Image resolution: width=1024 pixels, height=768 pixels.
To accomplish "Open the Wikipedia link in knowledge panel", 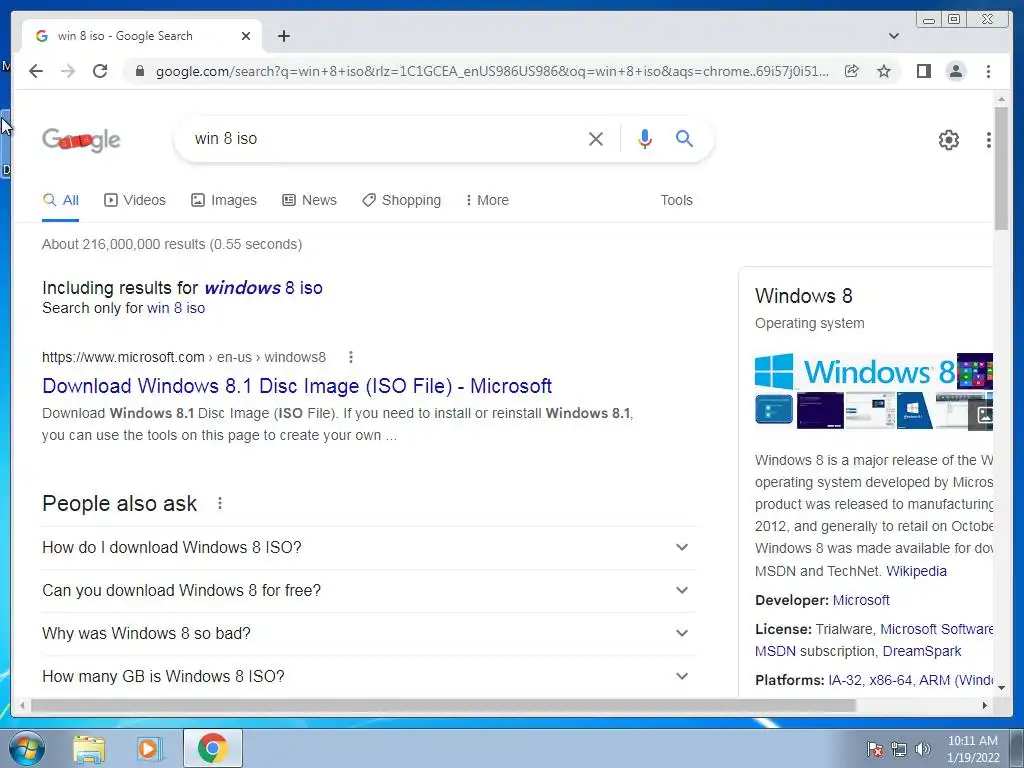I will [916, 571].
